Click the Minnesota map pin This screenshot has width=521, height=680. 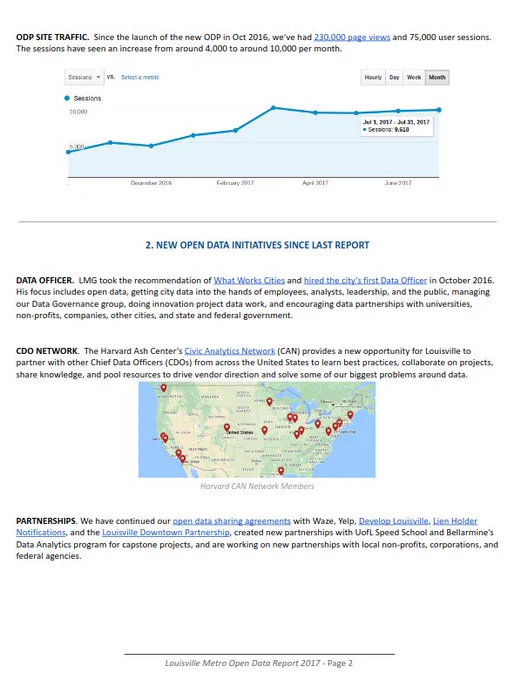(x=269, y=402)
